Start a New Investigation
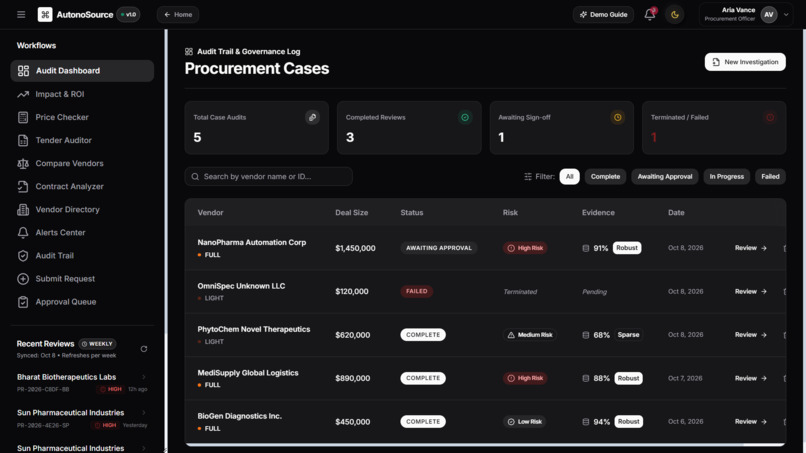This screenshot has height=453, width=806. pyautogui.click(x=745, y=62)
